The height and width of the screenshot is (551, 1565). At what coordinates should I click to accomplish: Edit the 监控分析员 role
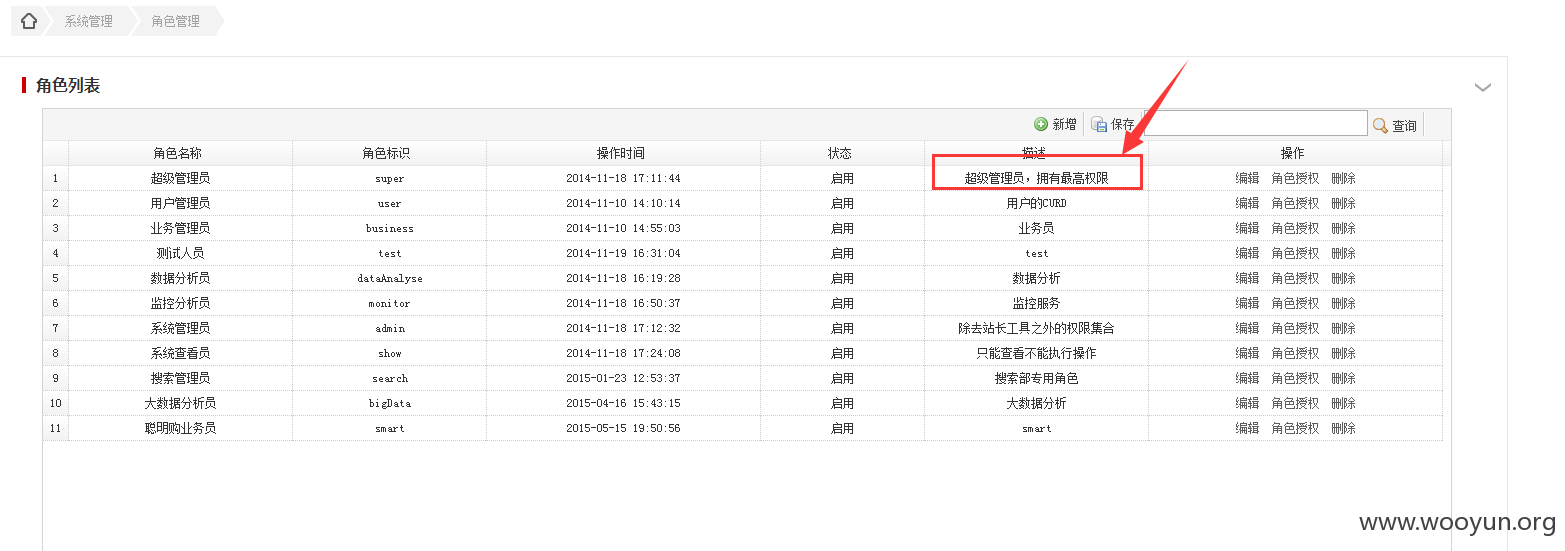pyautogui.click(x=1247, y=303)
